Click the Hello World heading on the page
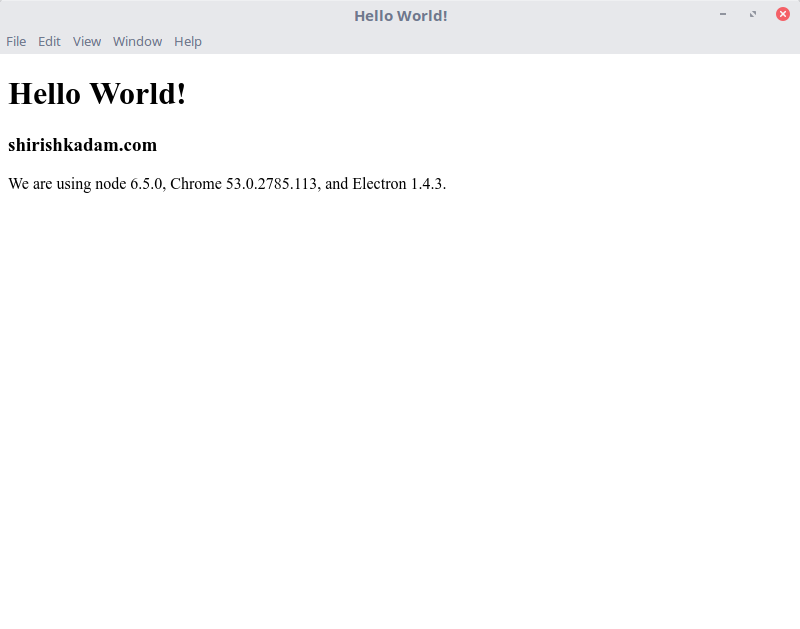 96,93
